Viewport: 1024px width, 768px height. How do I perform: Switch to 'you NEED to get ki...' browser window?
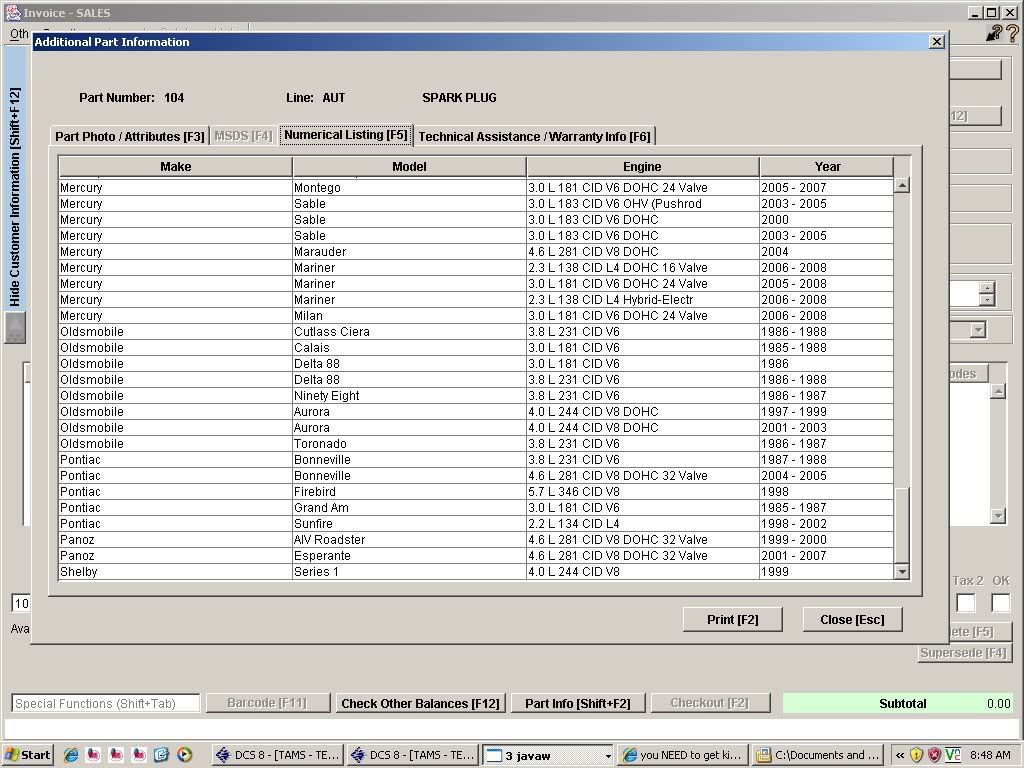point(683,755)
